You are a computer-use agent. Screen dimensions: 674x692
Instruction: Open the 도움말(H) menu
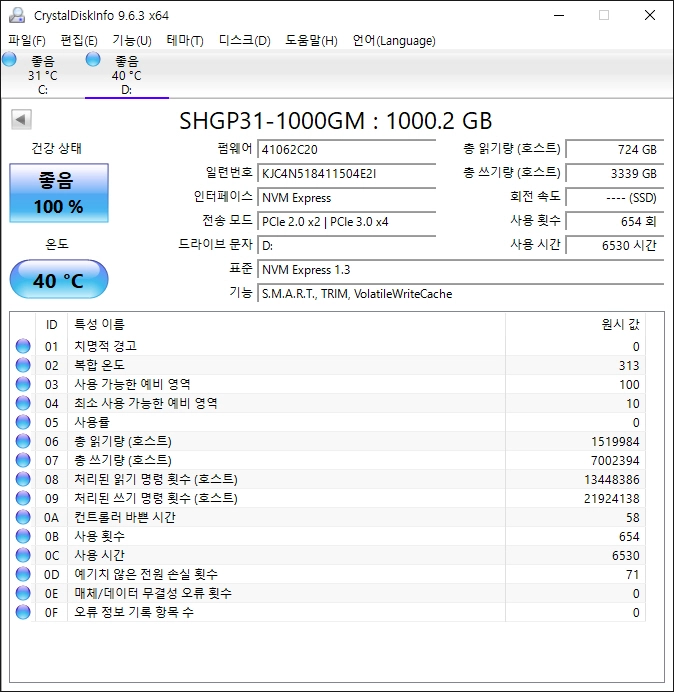pyautogui.click(x=311, y=41)
